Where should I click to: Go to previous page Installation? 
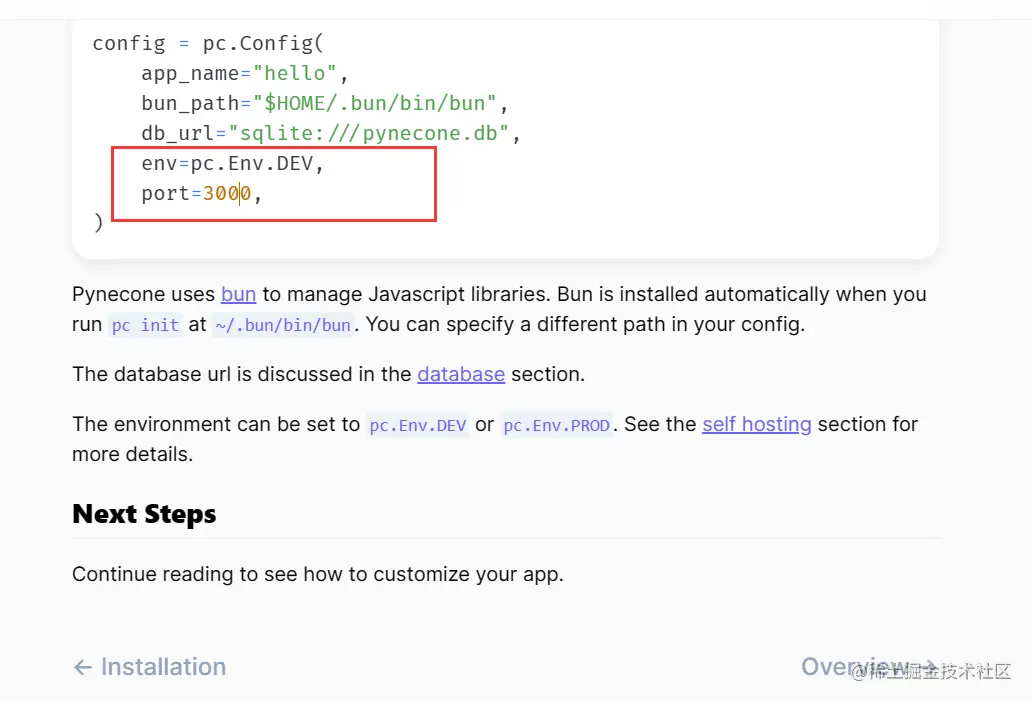pyautogui.click(x=163, y=667)
